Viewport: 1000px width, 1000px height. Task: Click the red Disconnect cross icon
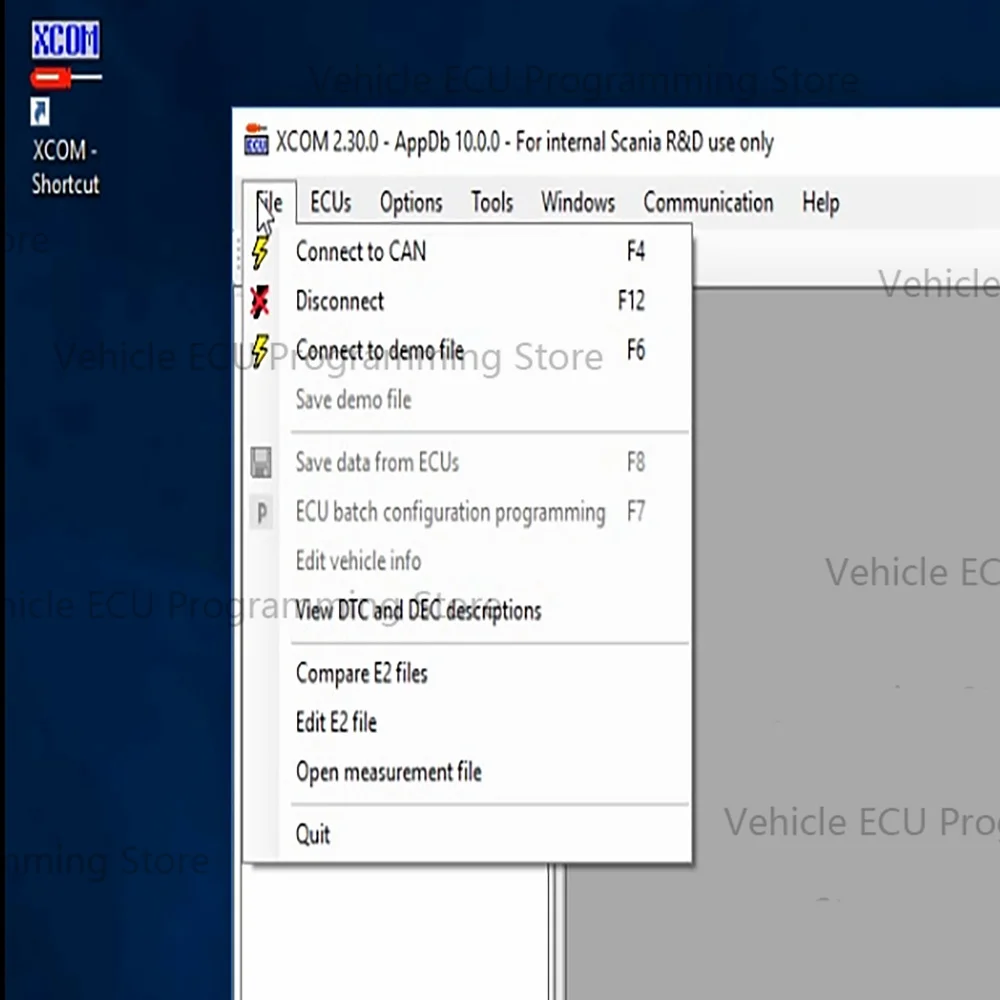[260, 301]
